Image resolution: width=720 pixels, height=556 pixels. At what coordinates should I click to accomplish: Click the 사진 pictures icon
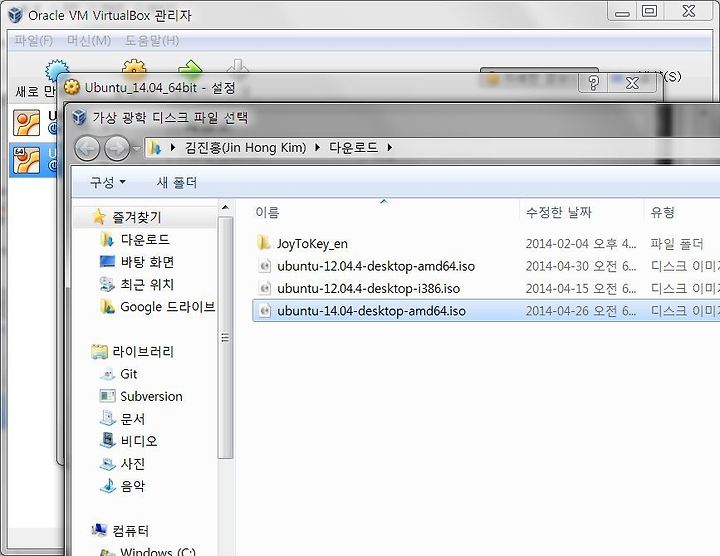pyautogui.click(x=107, y=464)
